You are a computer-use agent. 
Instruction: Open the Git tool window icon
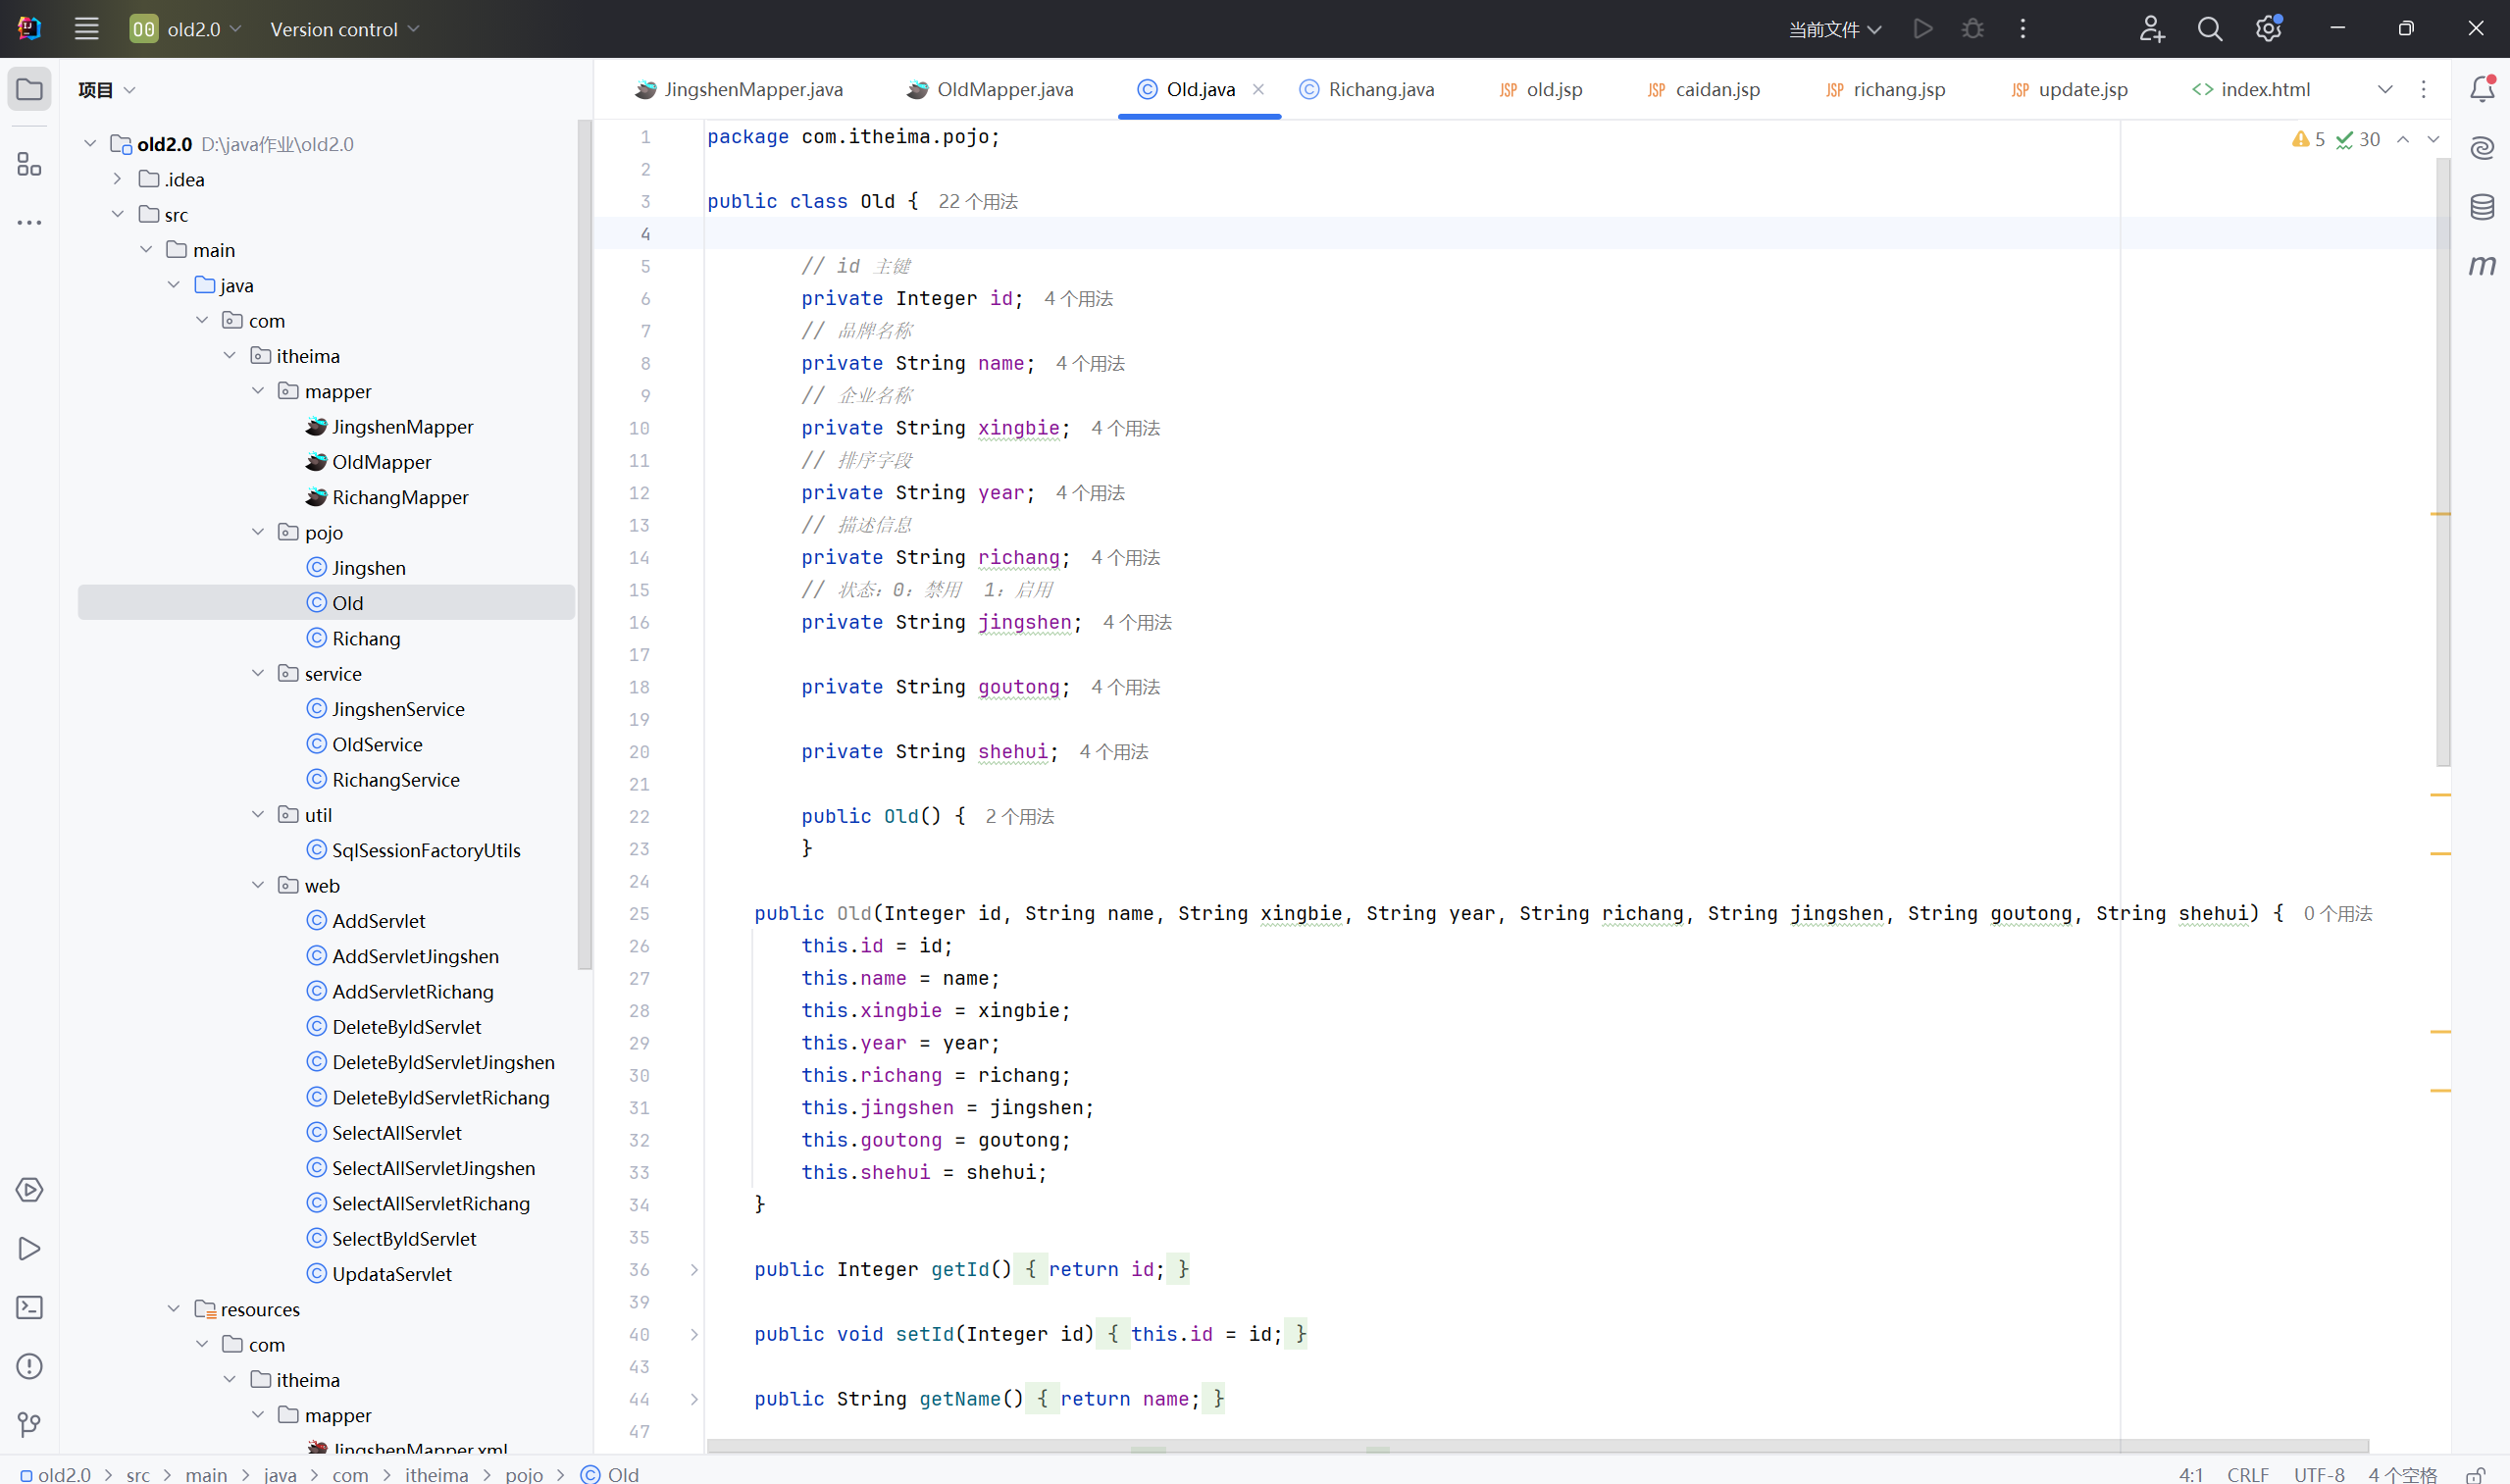(x=29, y=1424)
